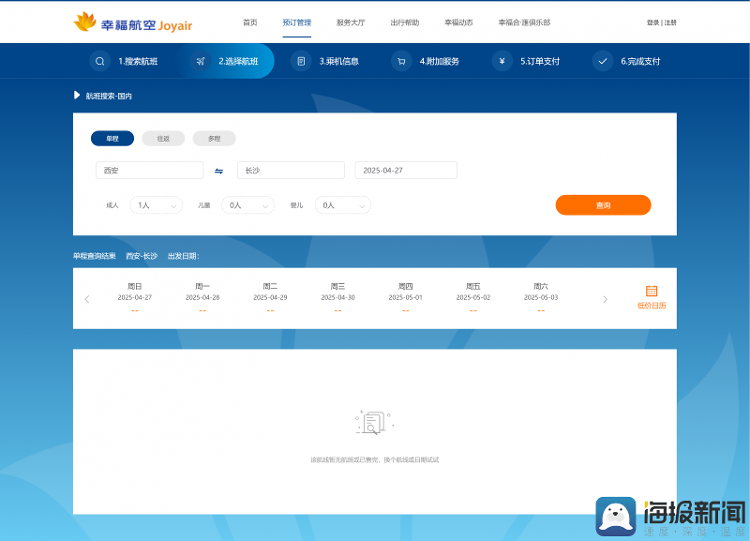Click the departure city field 西安
This screenshot has width=750, height=541.
pyautogui.click(x=150, y=170)
